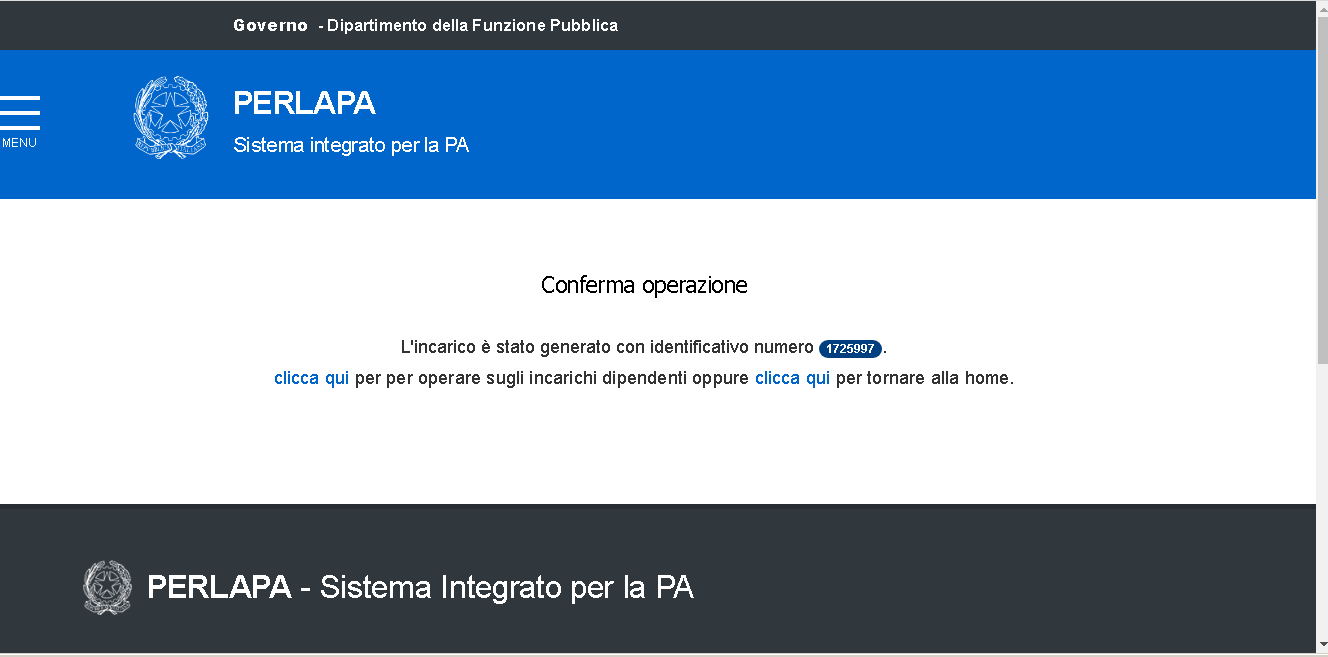
Task: Click the 'Sistema integrato per la PA' subtitle
Action: pos(351,145)
